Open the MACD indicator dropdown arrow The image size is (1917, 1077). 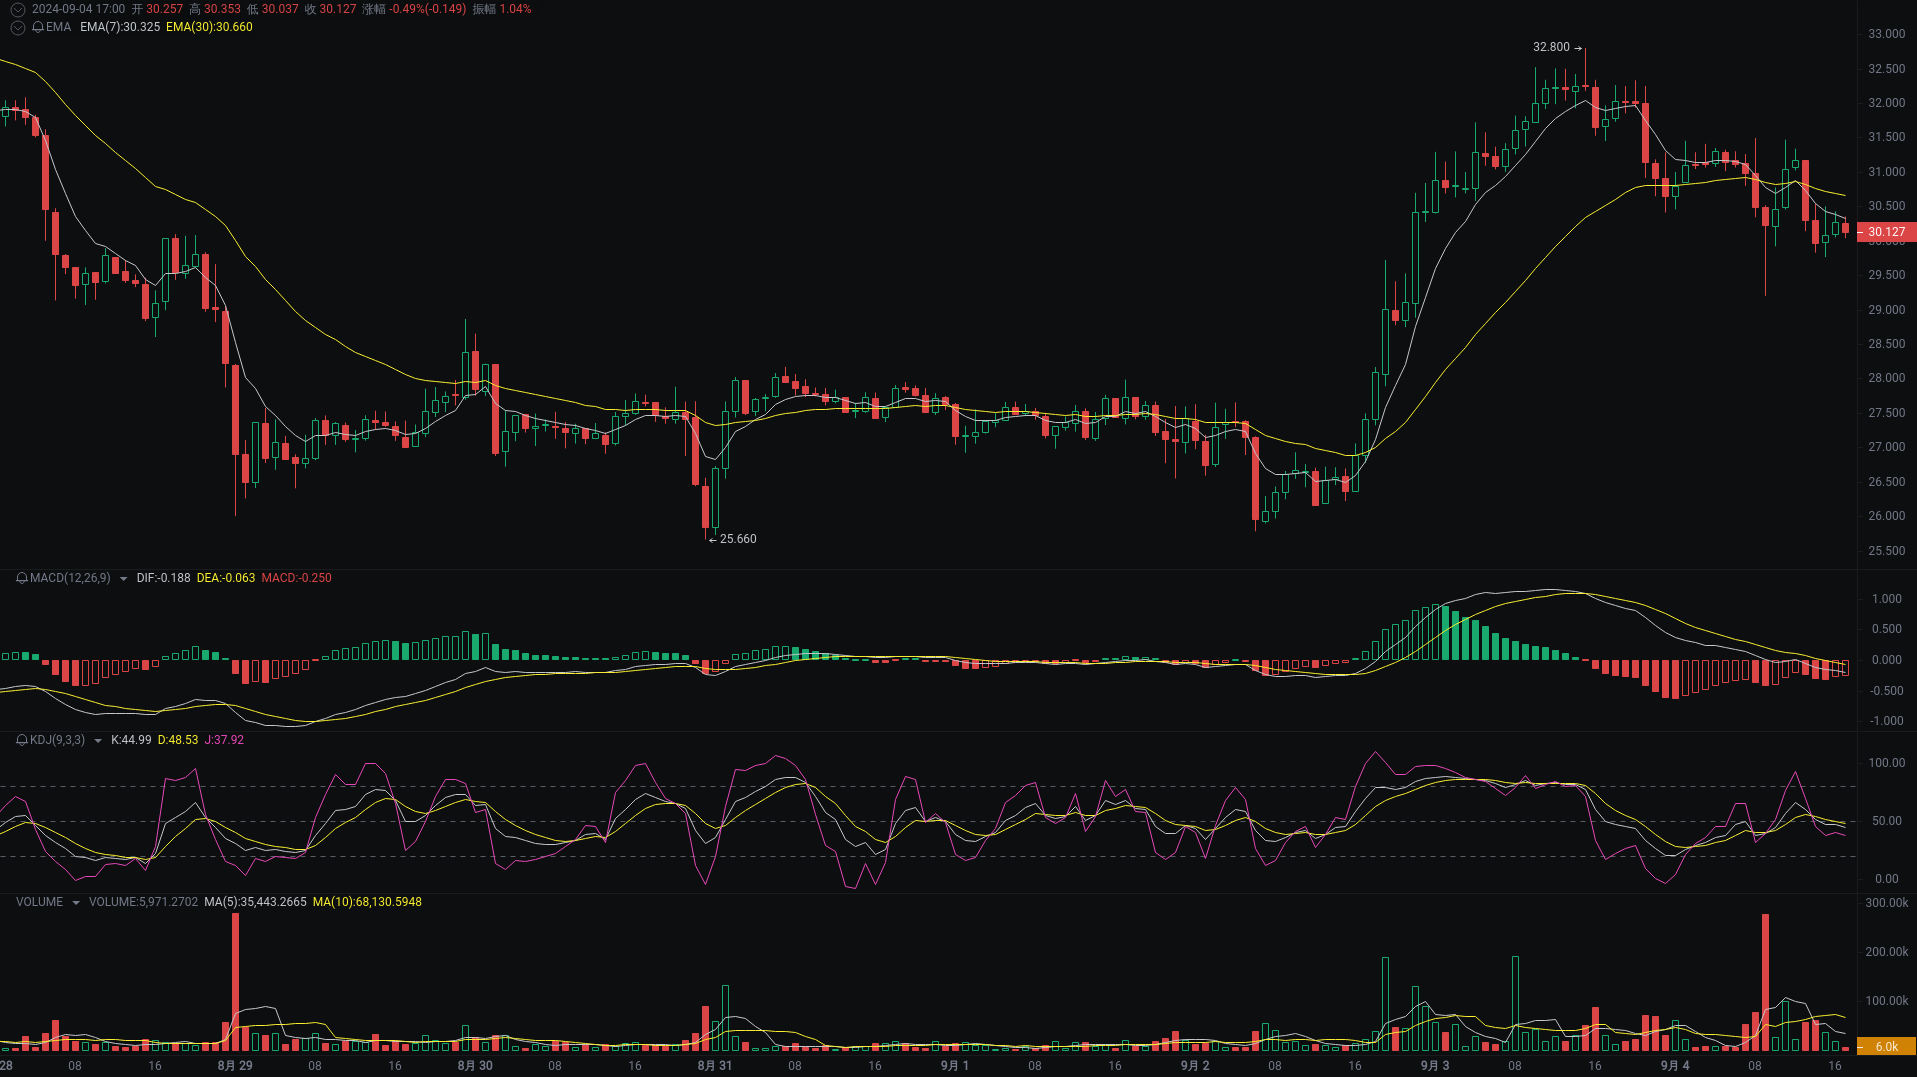(x=123, y=578)
